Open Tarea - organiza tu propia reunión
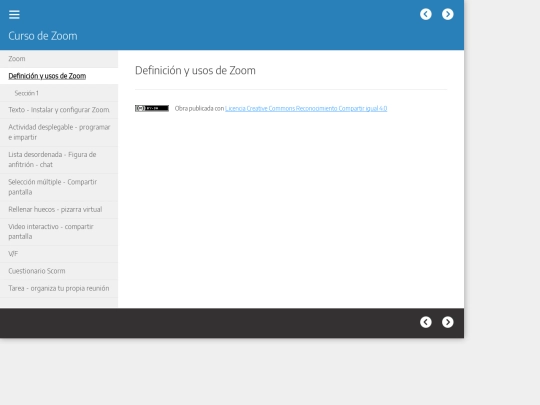The width and height of the screenshot is (540, 405). 59,289
